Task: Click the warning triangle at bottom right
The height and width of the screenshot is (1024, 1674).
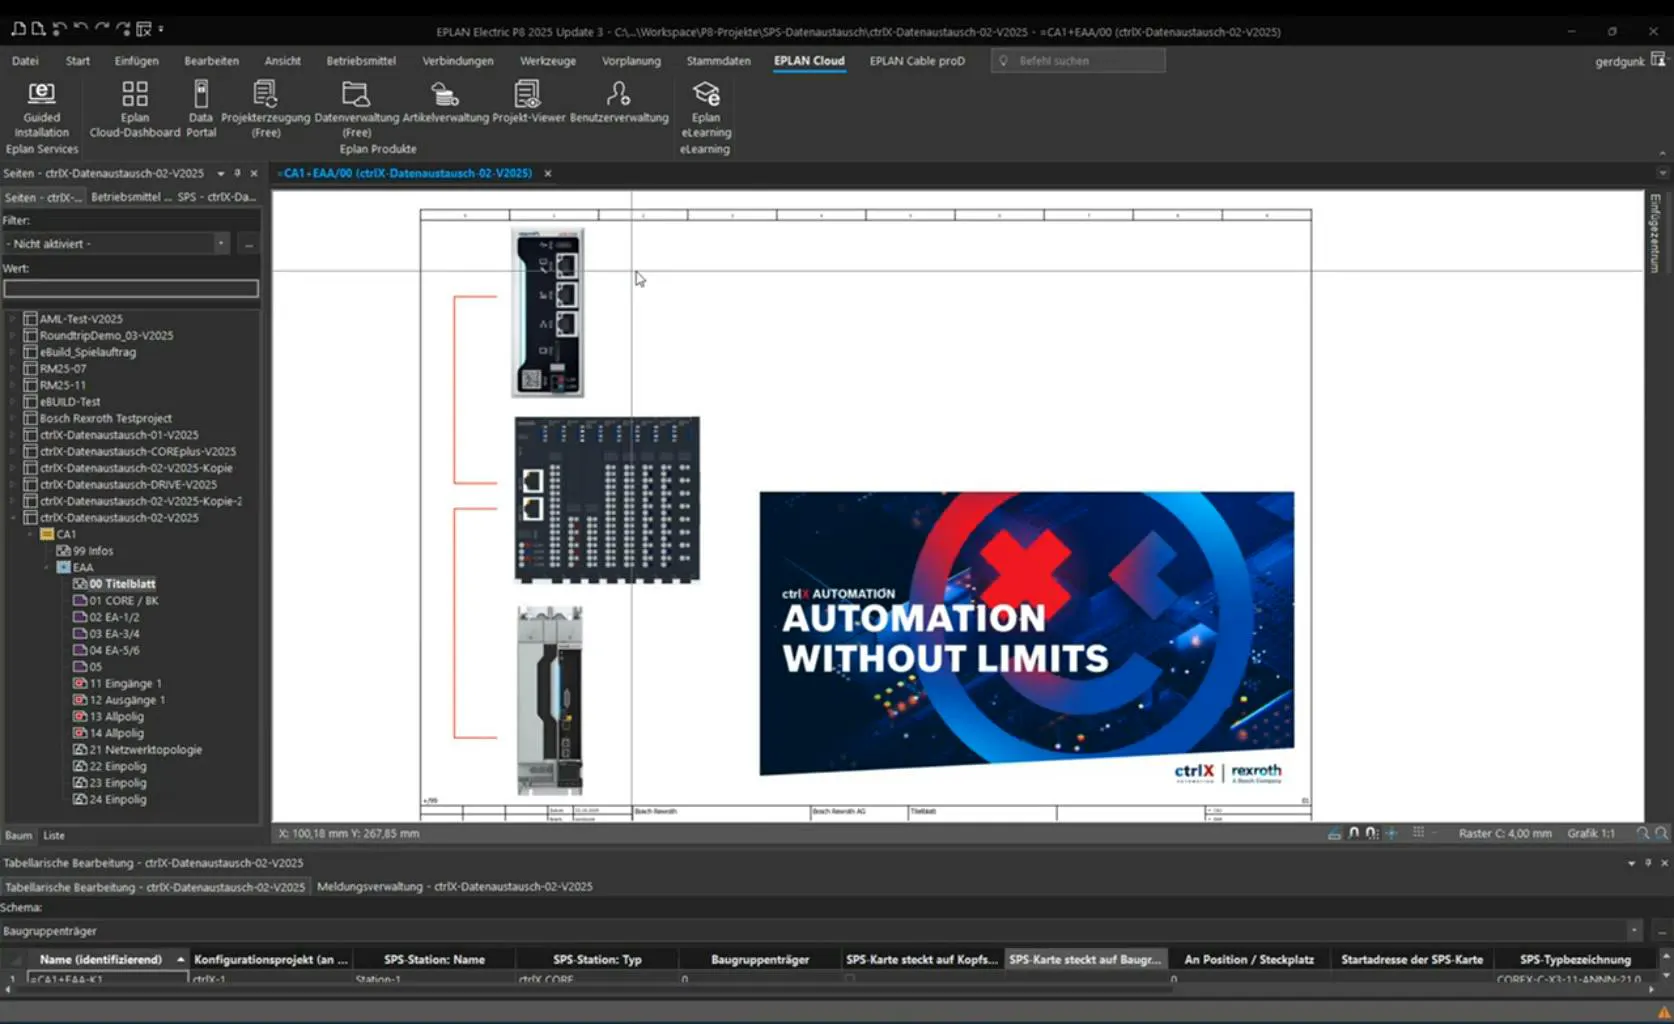Action: click(x=1664, y=1012)
